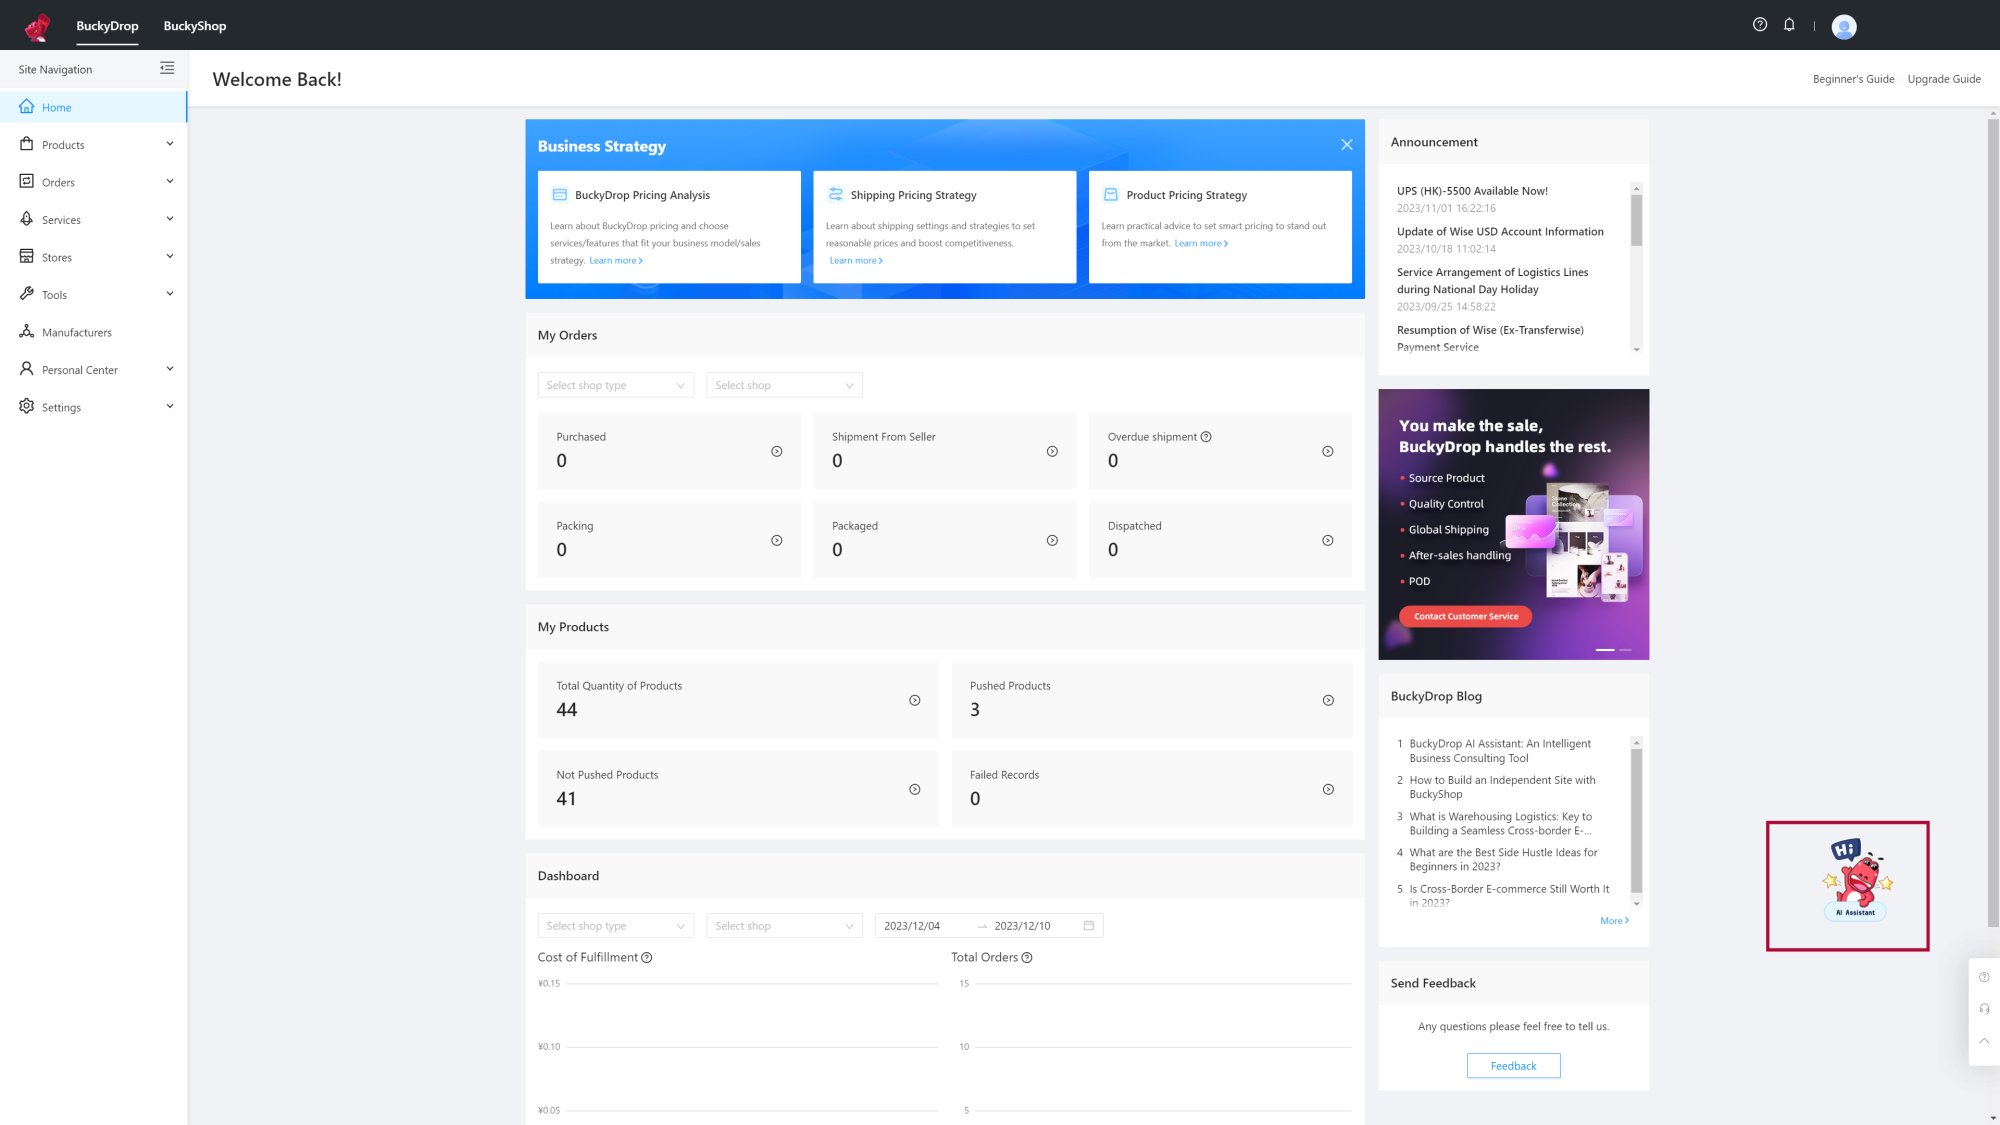Click the Orders list icon
This screenshot has width=2000, height=1125.
[27, 181]
